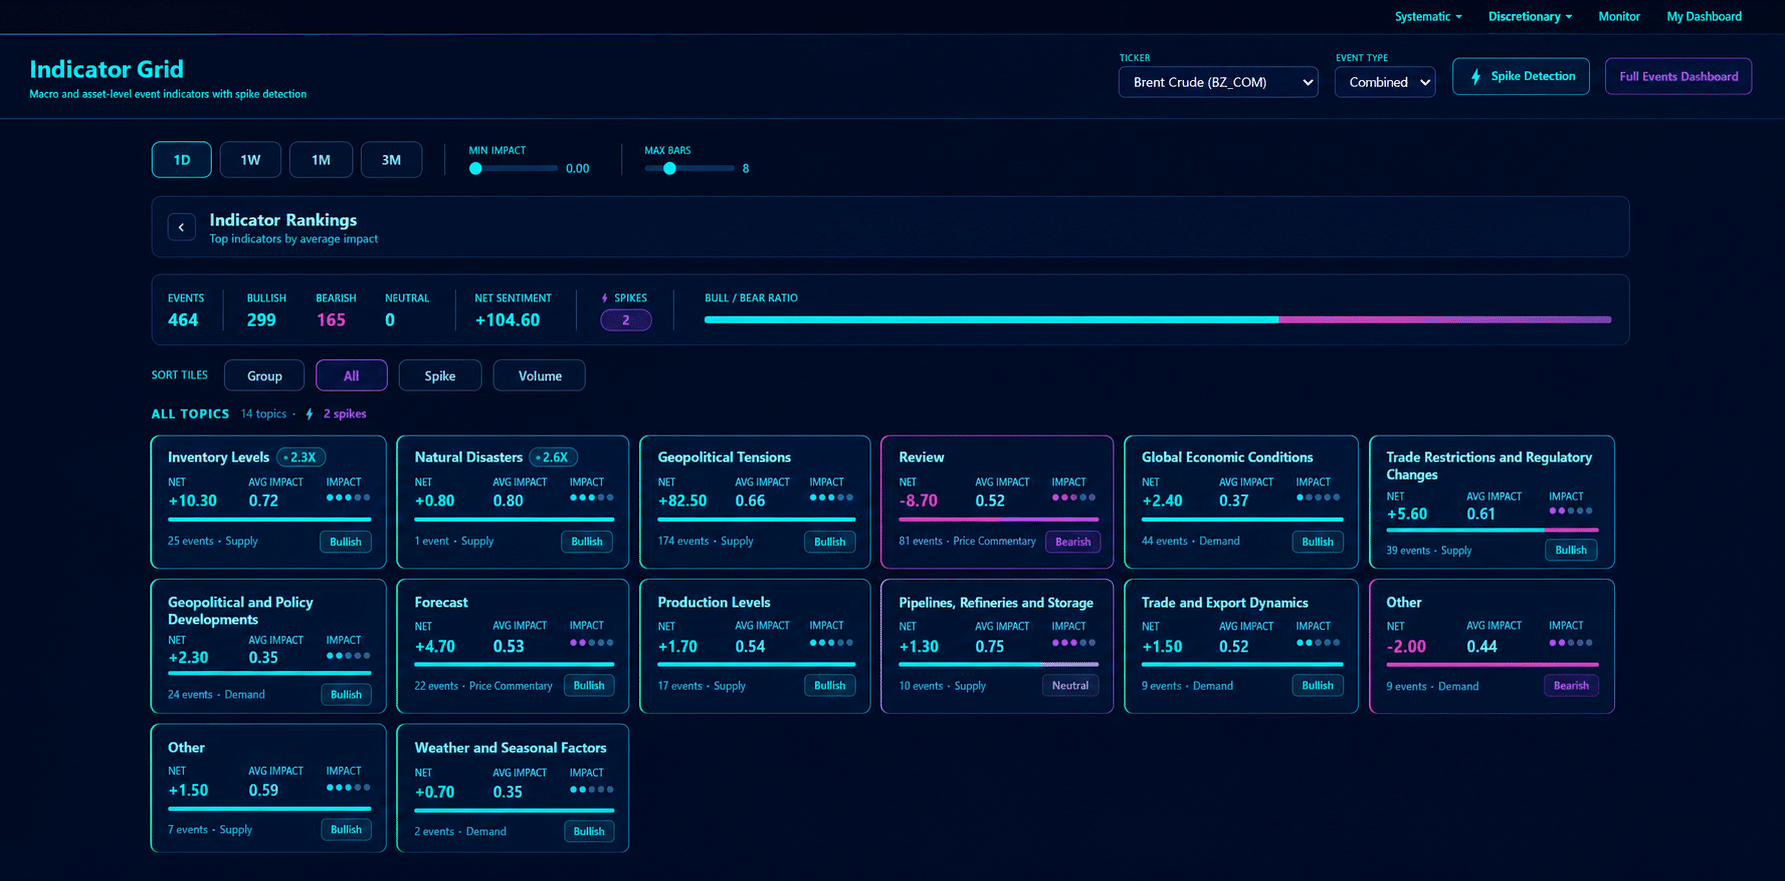Click Bullish badge on Inventory Levels tile
The height and width of the screenshot is (881, 1785).
point(346,542)
